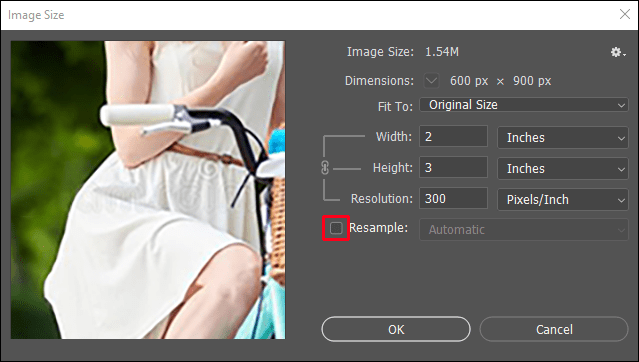
Task: Click the 1.54M image size value
Action: click(x=442, y=52)
